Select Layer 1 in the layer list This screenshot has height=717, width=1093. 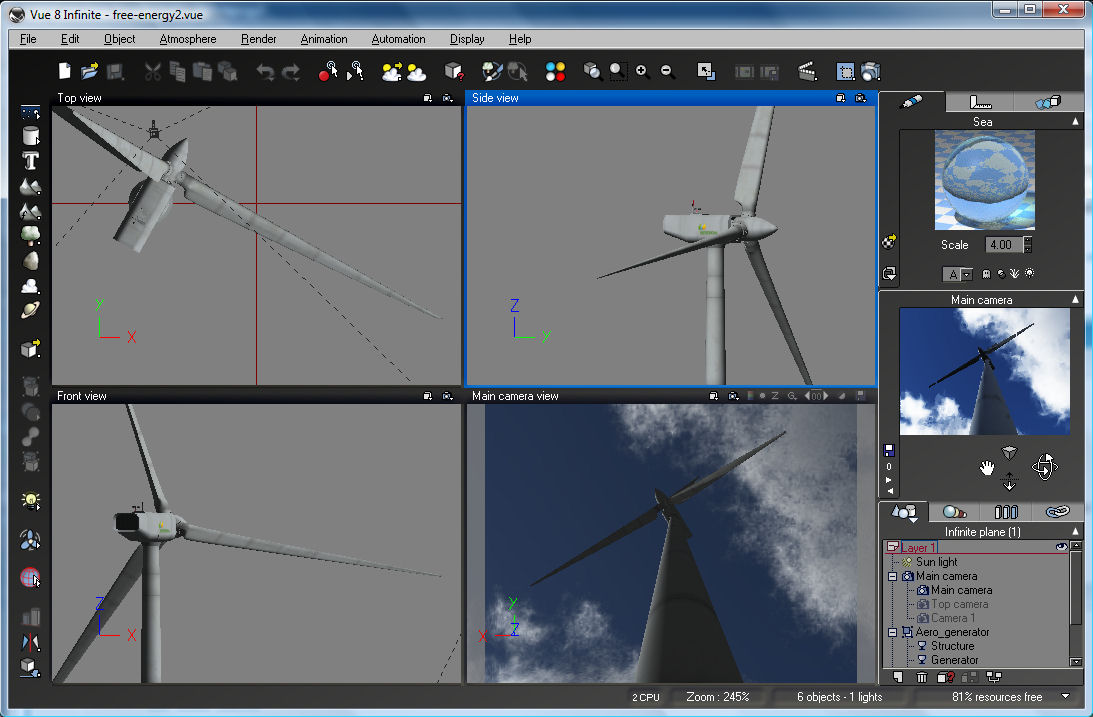(x=918, y=548)
